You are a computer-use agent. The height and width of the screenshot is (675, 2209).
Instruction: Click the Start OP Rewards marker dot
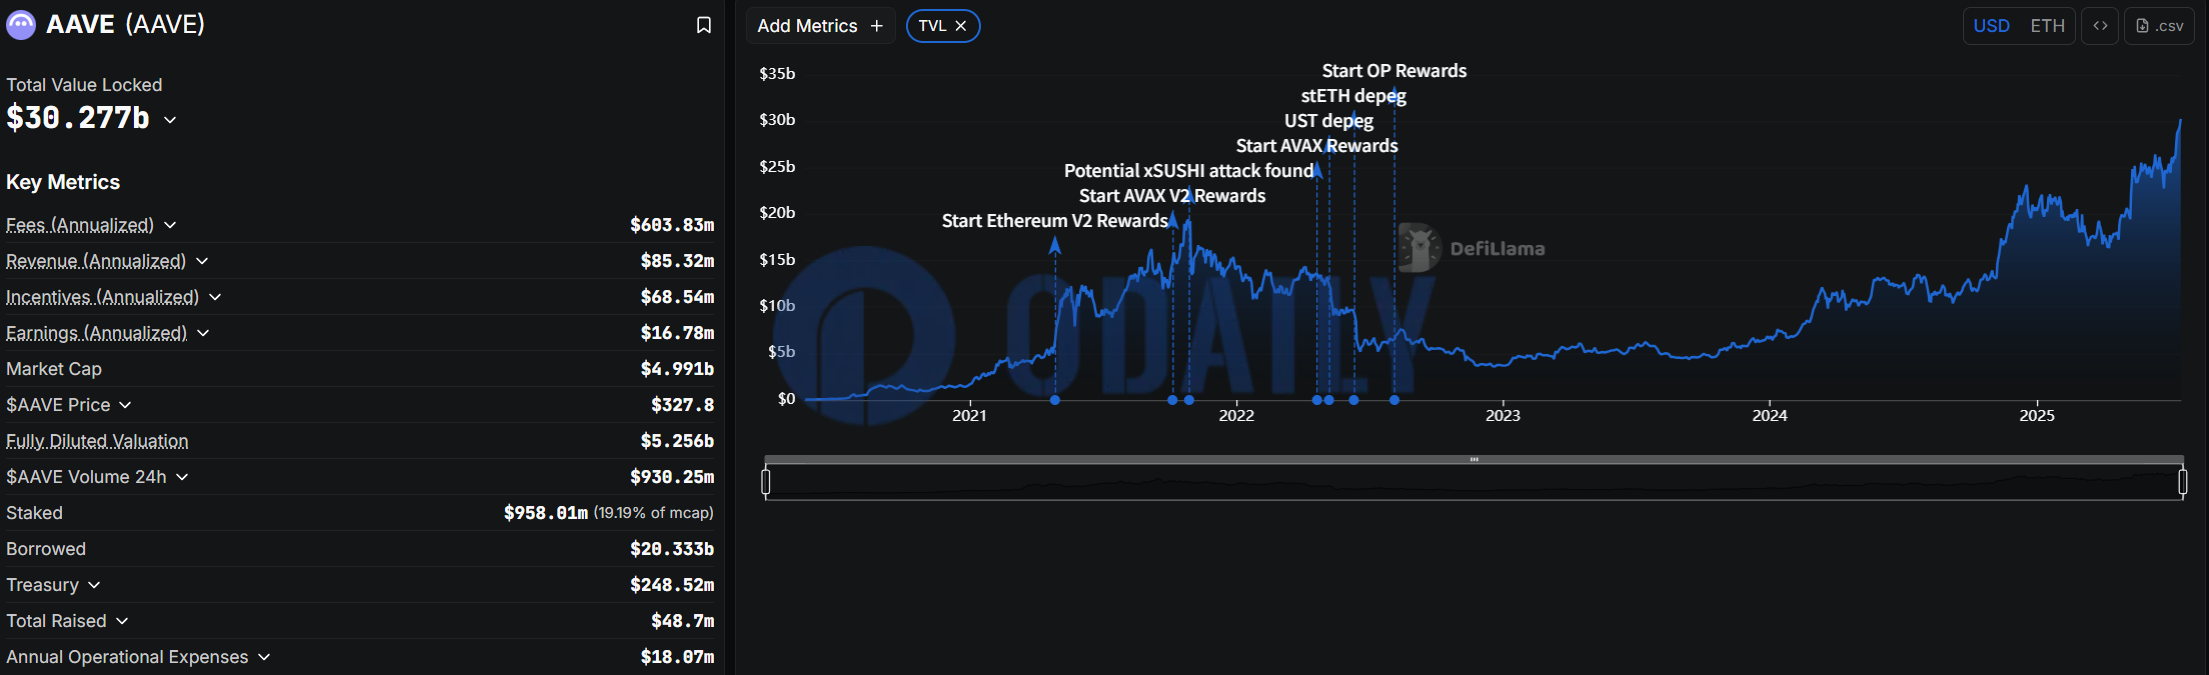pyautogui.click(x=1394, y=400)
